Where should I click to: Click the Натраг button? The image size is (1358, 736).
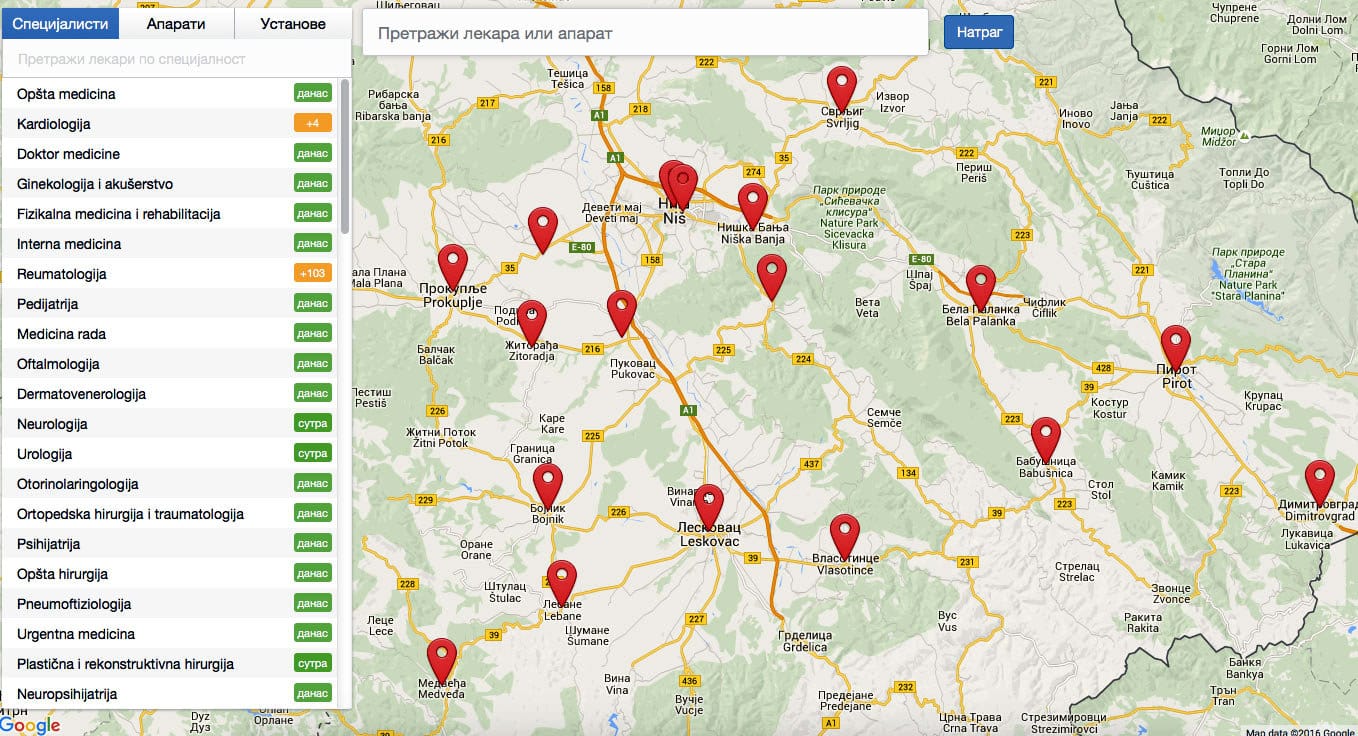[x=978, y=32]
